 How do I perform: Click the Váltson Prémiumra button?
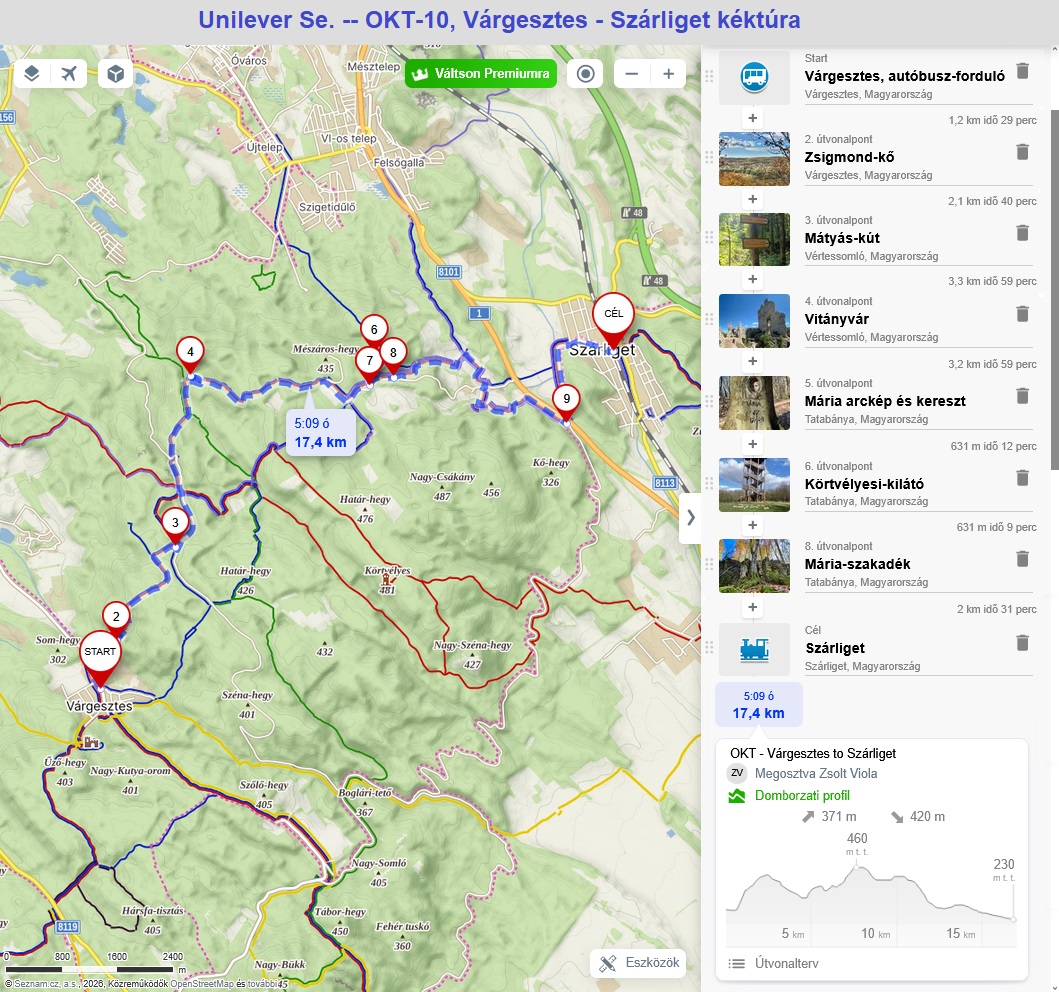click(480, 74)
